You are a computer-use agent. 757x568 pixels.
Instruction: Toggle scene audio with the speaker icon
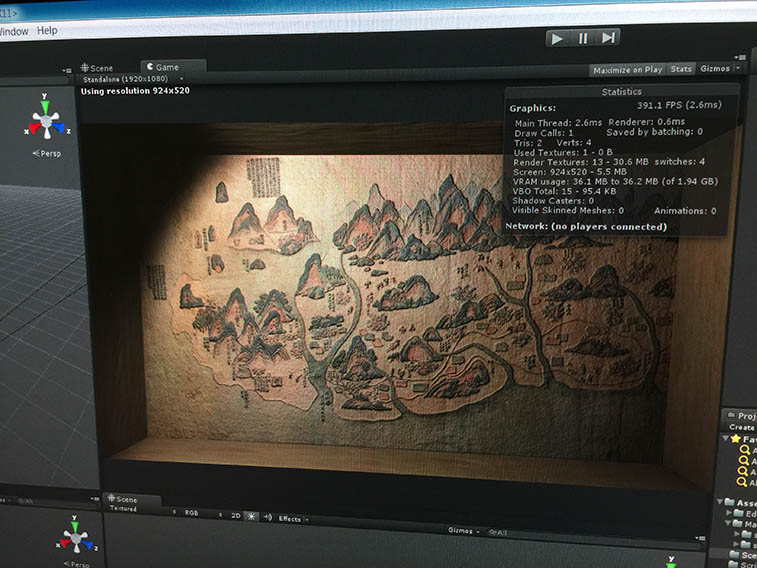point(267,517)
